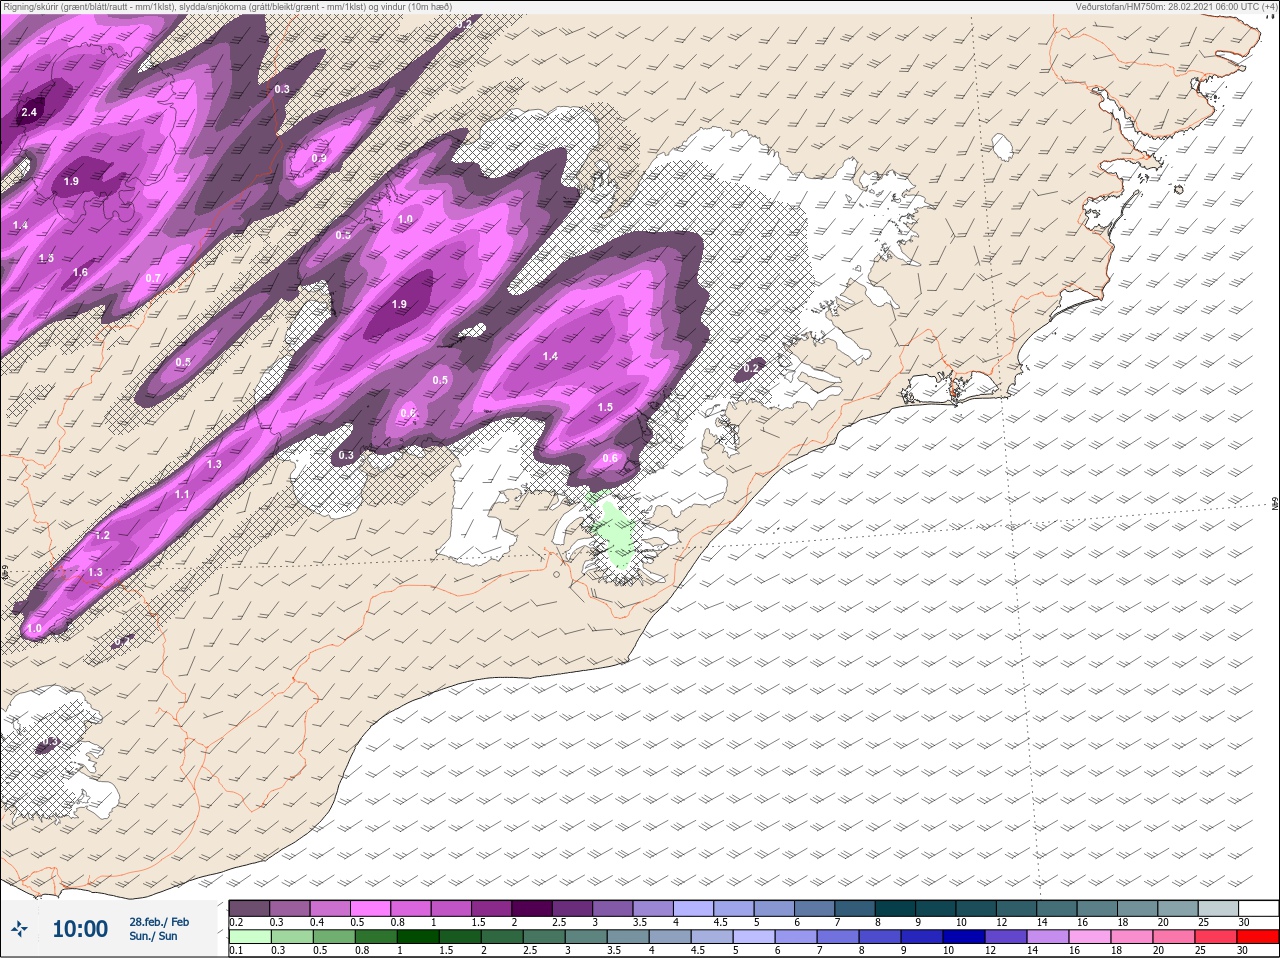Click the map title text starting 'Rigning/skúrir'
The width and height of the screenshot is (1280, 958).
click(x=227, y=6)
